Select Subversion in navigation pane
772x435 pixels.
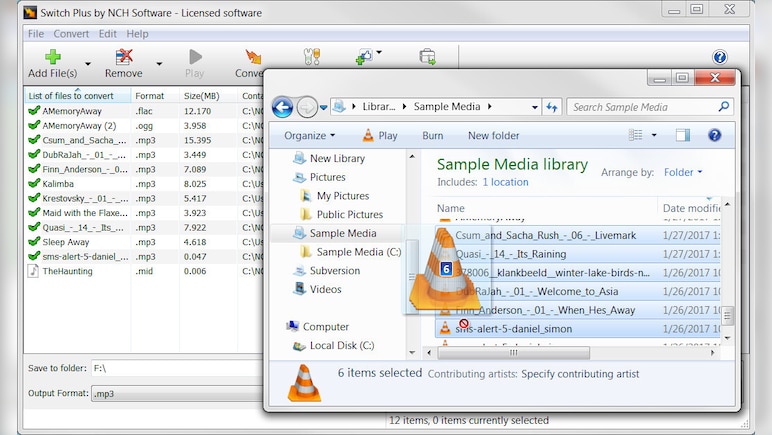coord(335,270)
